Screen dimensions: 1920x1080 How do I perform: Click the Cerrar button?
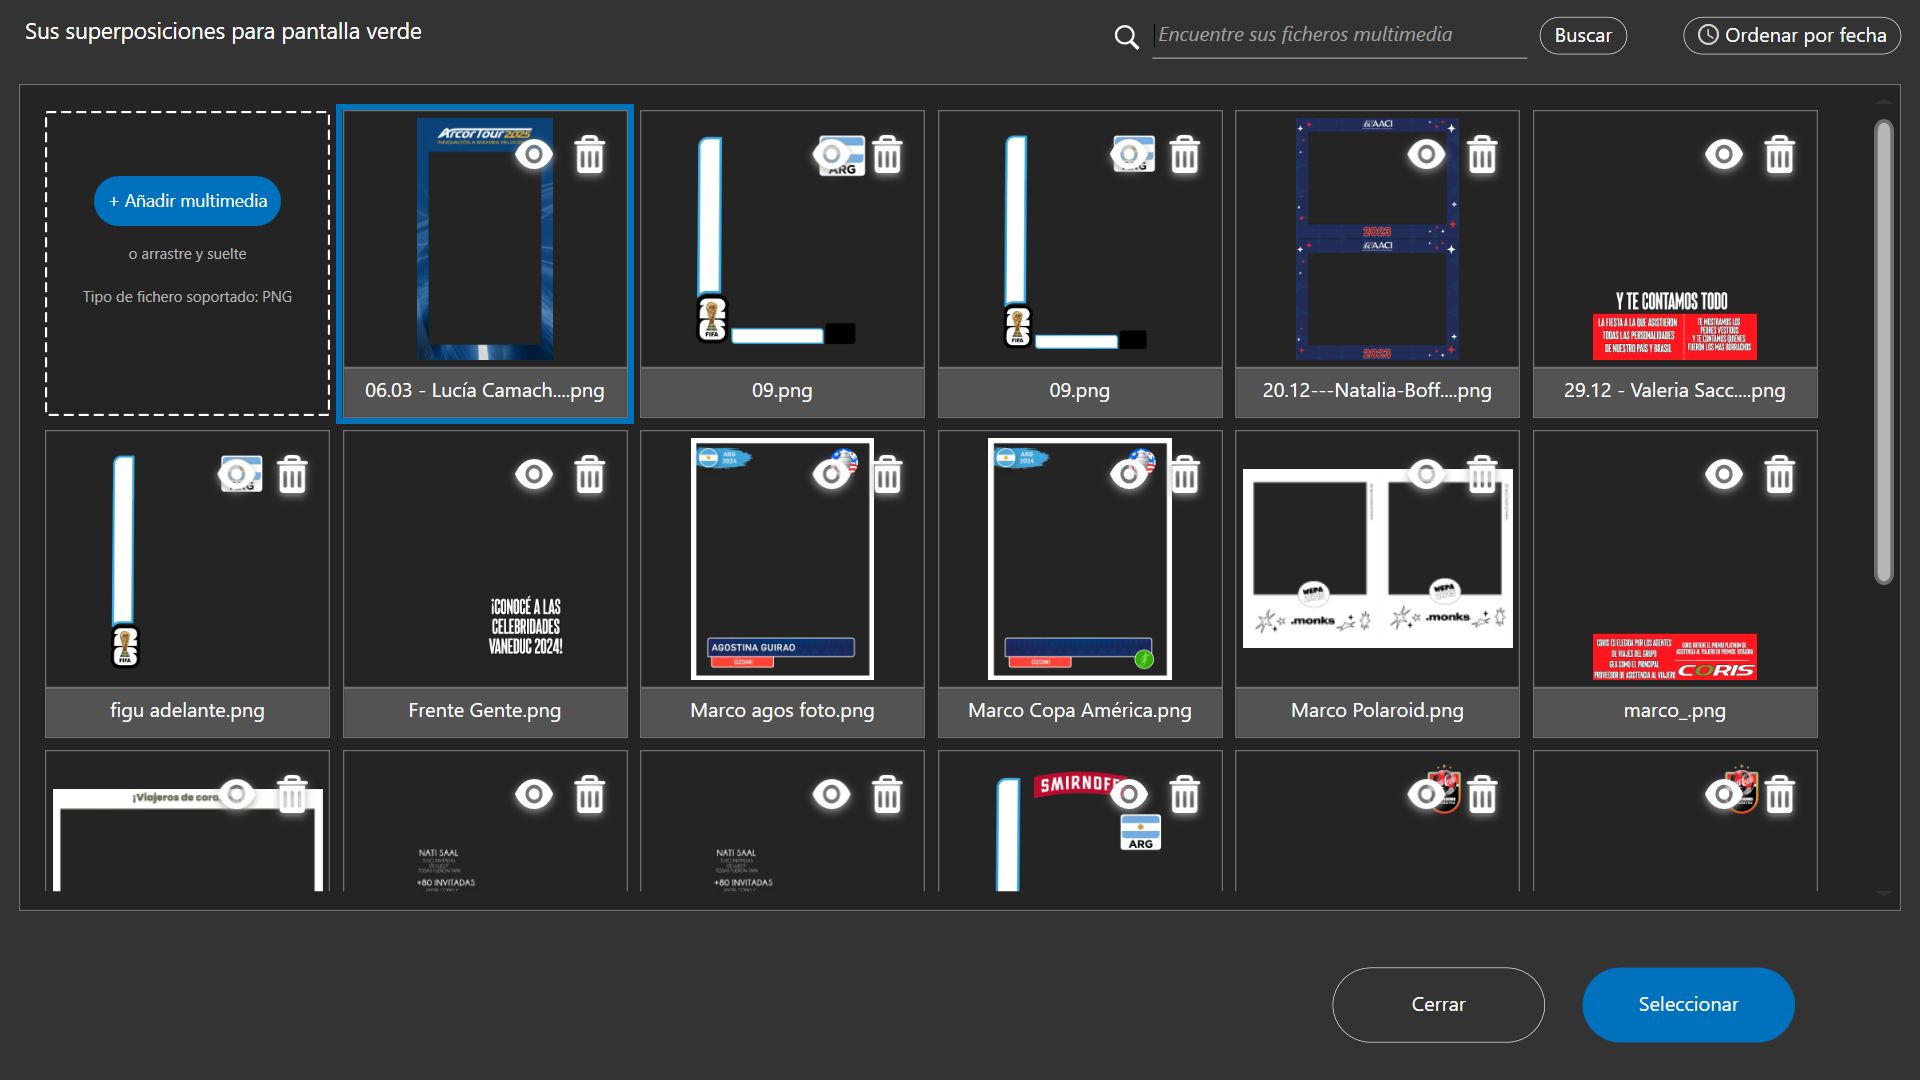point(1438,1004)
